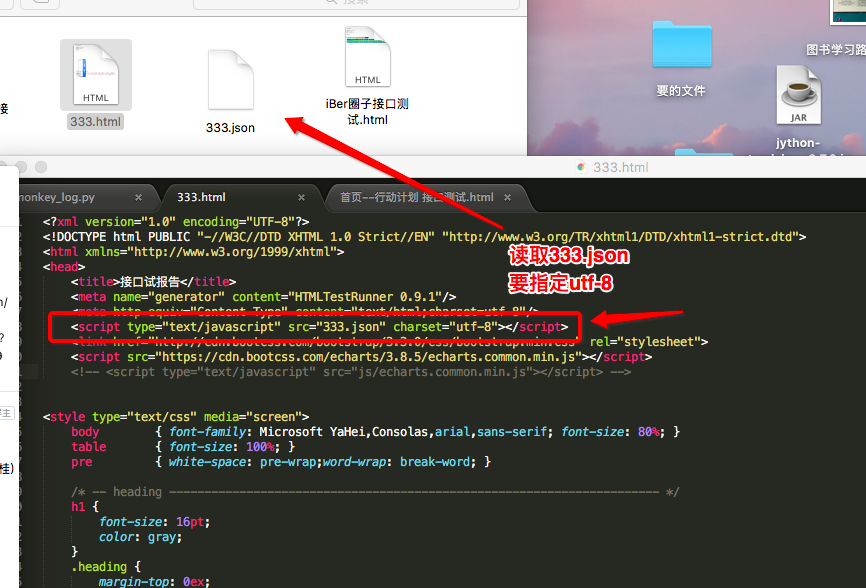Click the font-size 16pt declaration
866x588 pixels.
pyautogui.click(x=155, y=522)
